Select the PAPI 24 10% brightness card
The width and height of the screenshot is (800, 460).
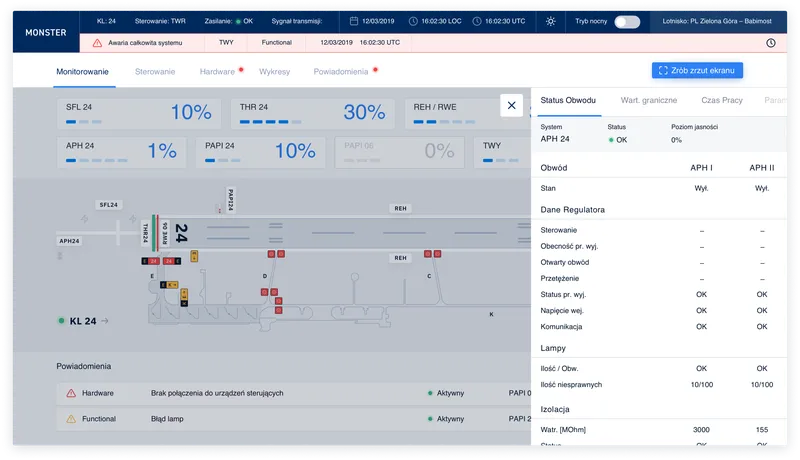[261, 152]
